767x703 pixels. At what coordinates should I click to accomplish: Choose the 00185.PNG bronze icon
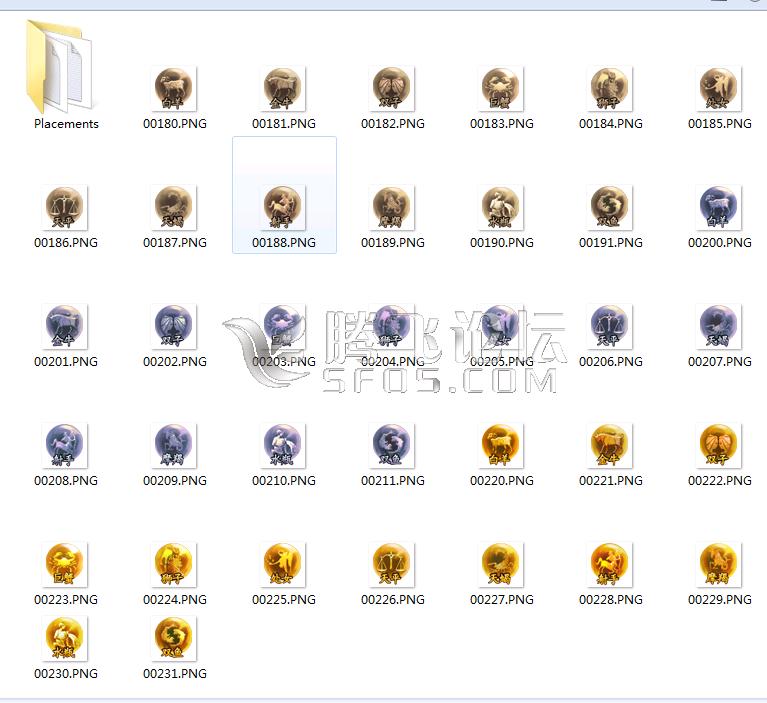pos(719,89)
